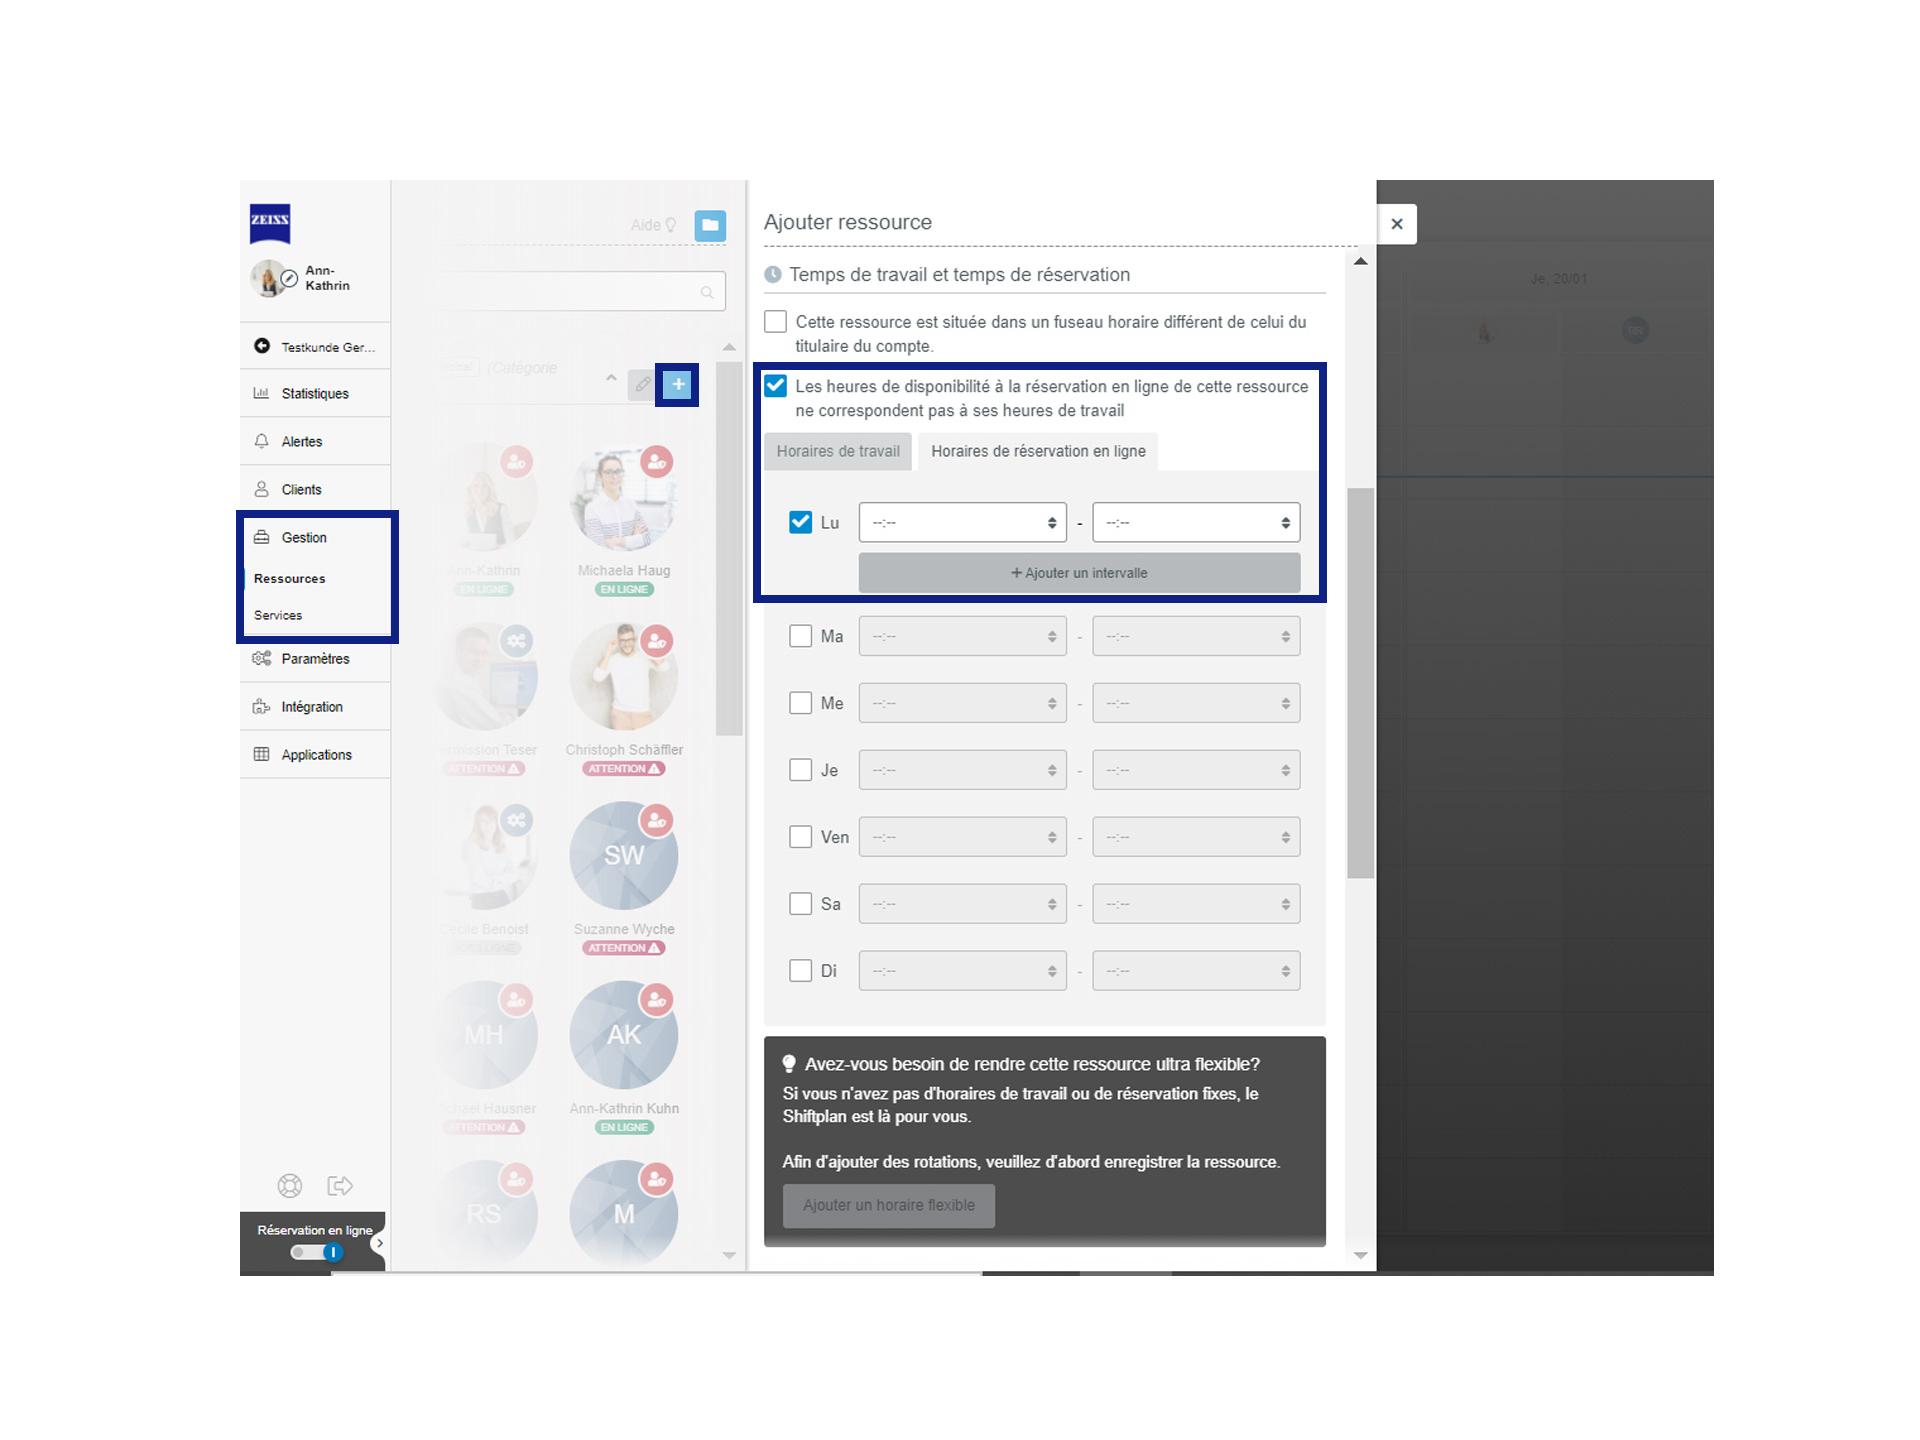Image resolution: width=1920 pixels, height=1440 pixels.
Task: Uncheck the Lu day checkbox
Action: pyautogui.click(x=800, y=522)
